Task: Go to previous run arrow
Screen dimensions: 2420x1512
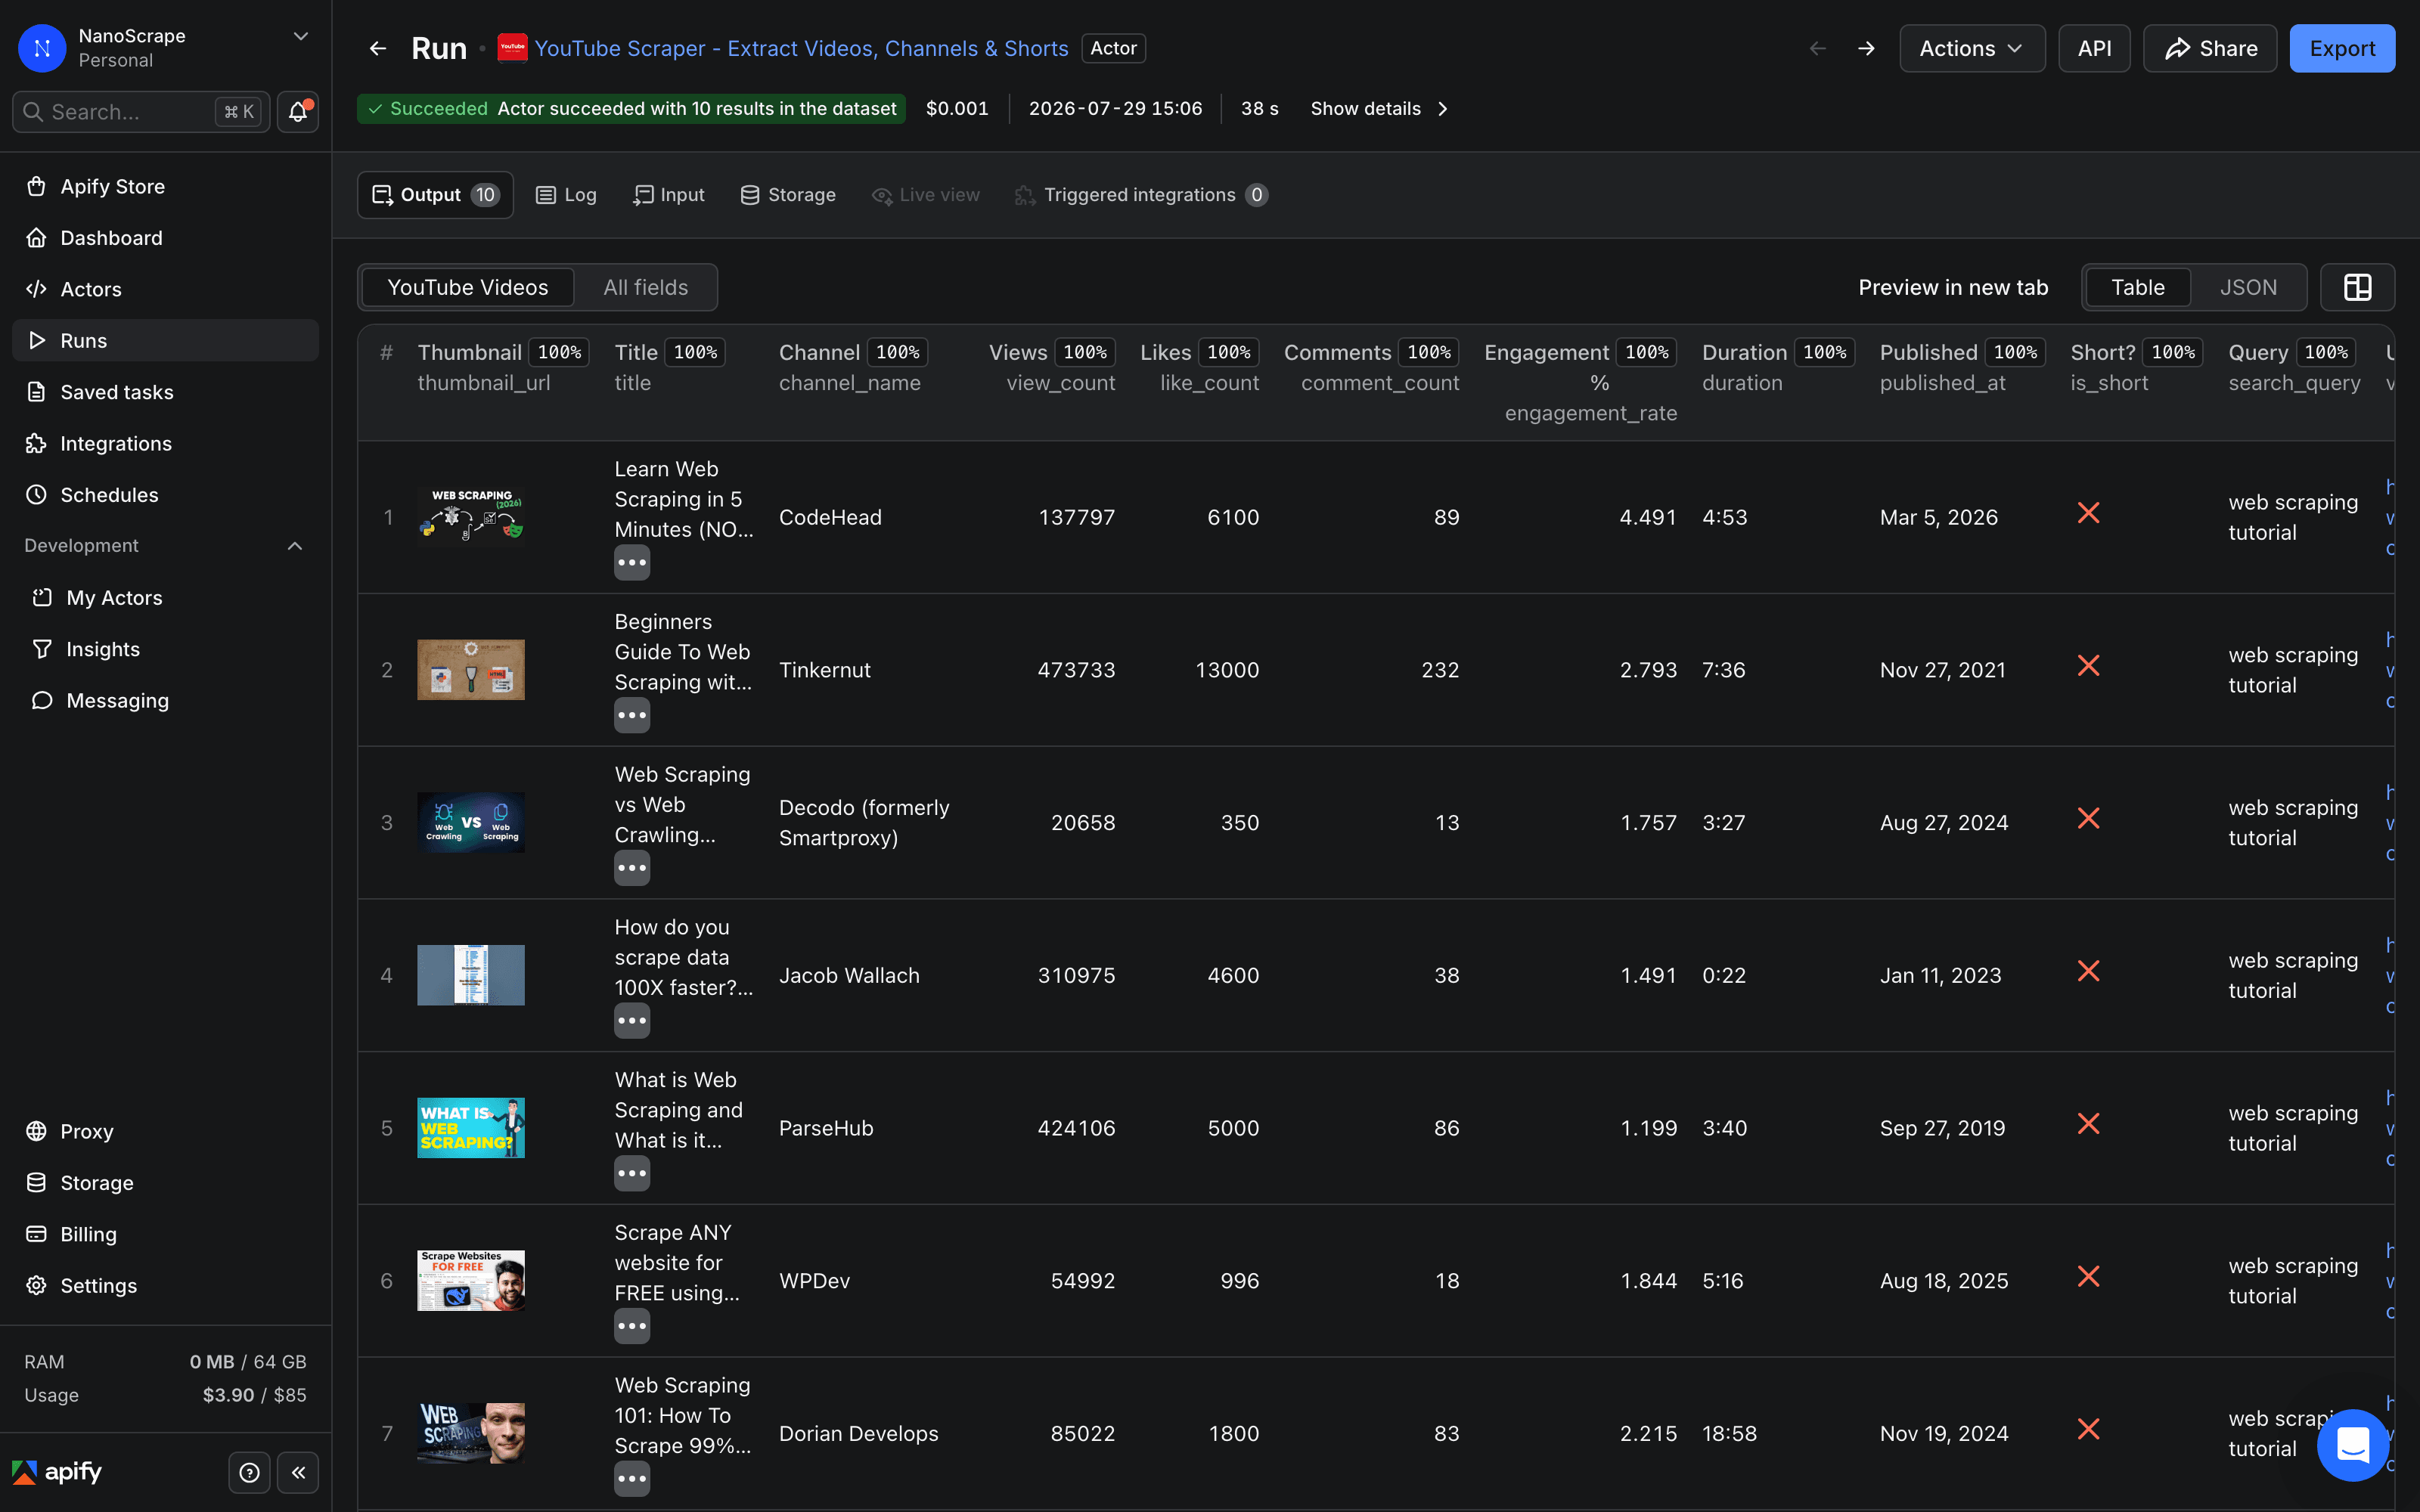Action: point(1818,48)
